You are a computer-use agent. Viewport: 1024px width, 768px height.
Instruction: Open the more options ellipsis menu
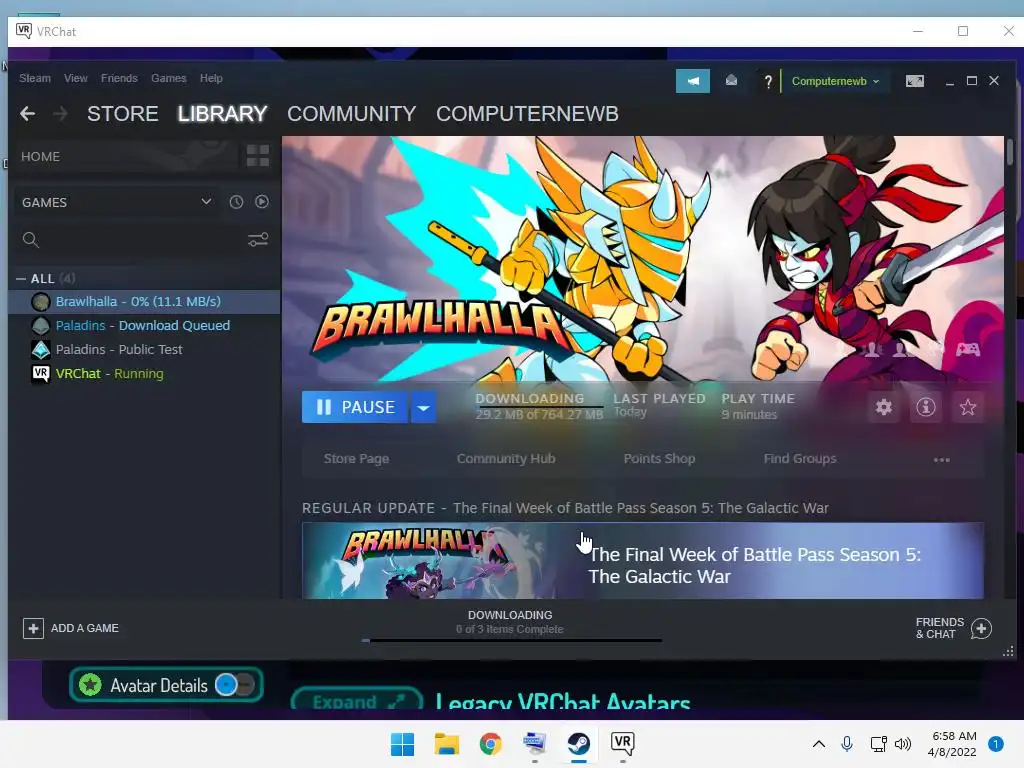pos(942,460)
